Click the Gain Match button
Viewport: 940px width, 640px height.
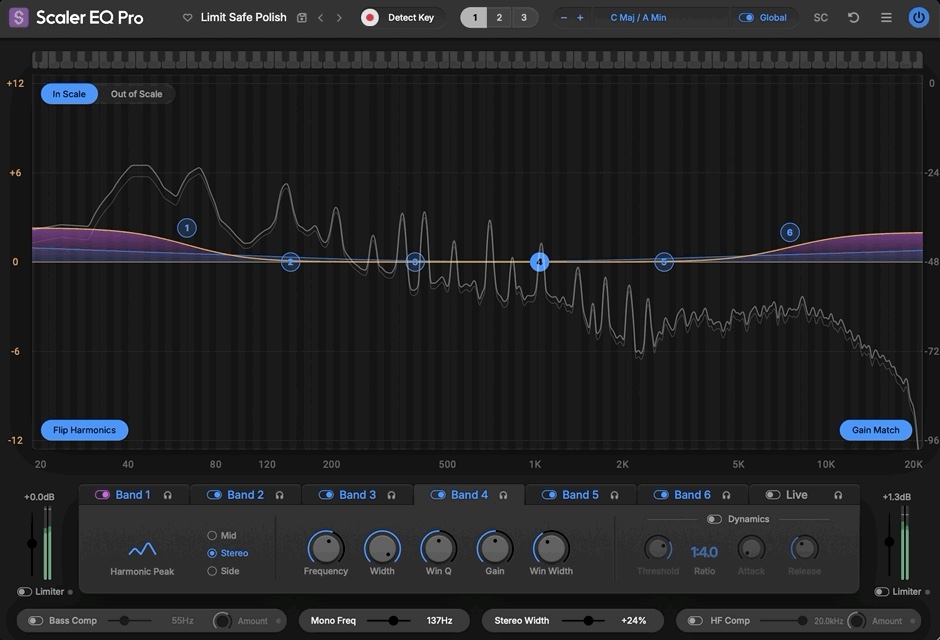click(x=876, y=430)
